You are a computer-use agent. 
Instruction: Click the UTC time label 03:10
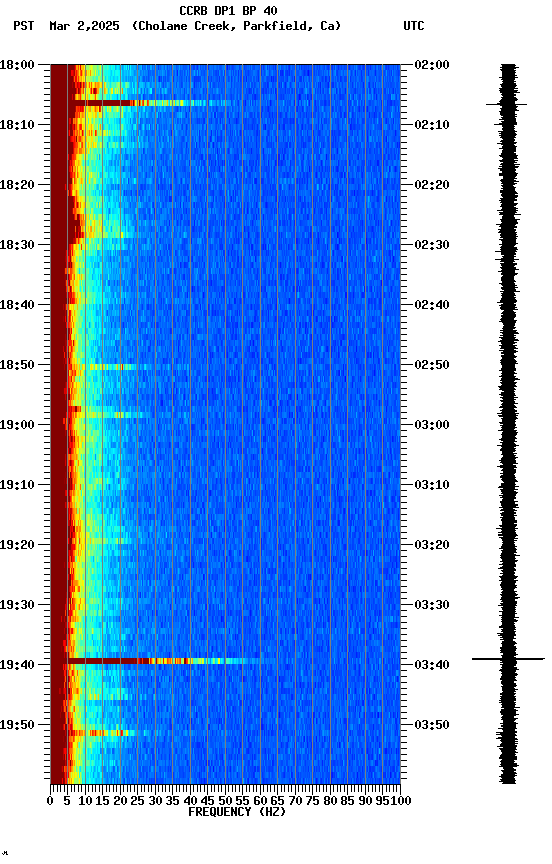432,485
